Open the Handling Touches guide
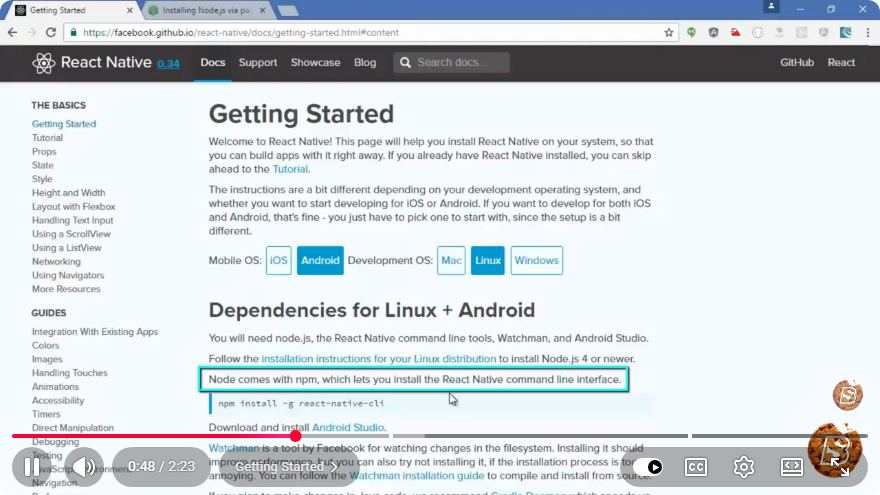Viewport: 880px width, 495px height. [70, 373]
